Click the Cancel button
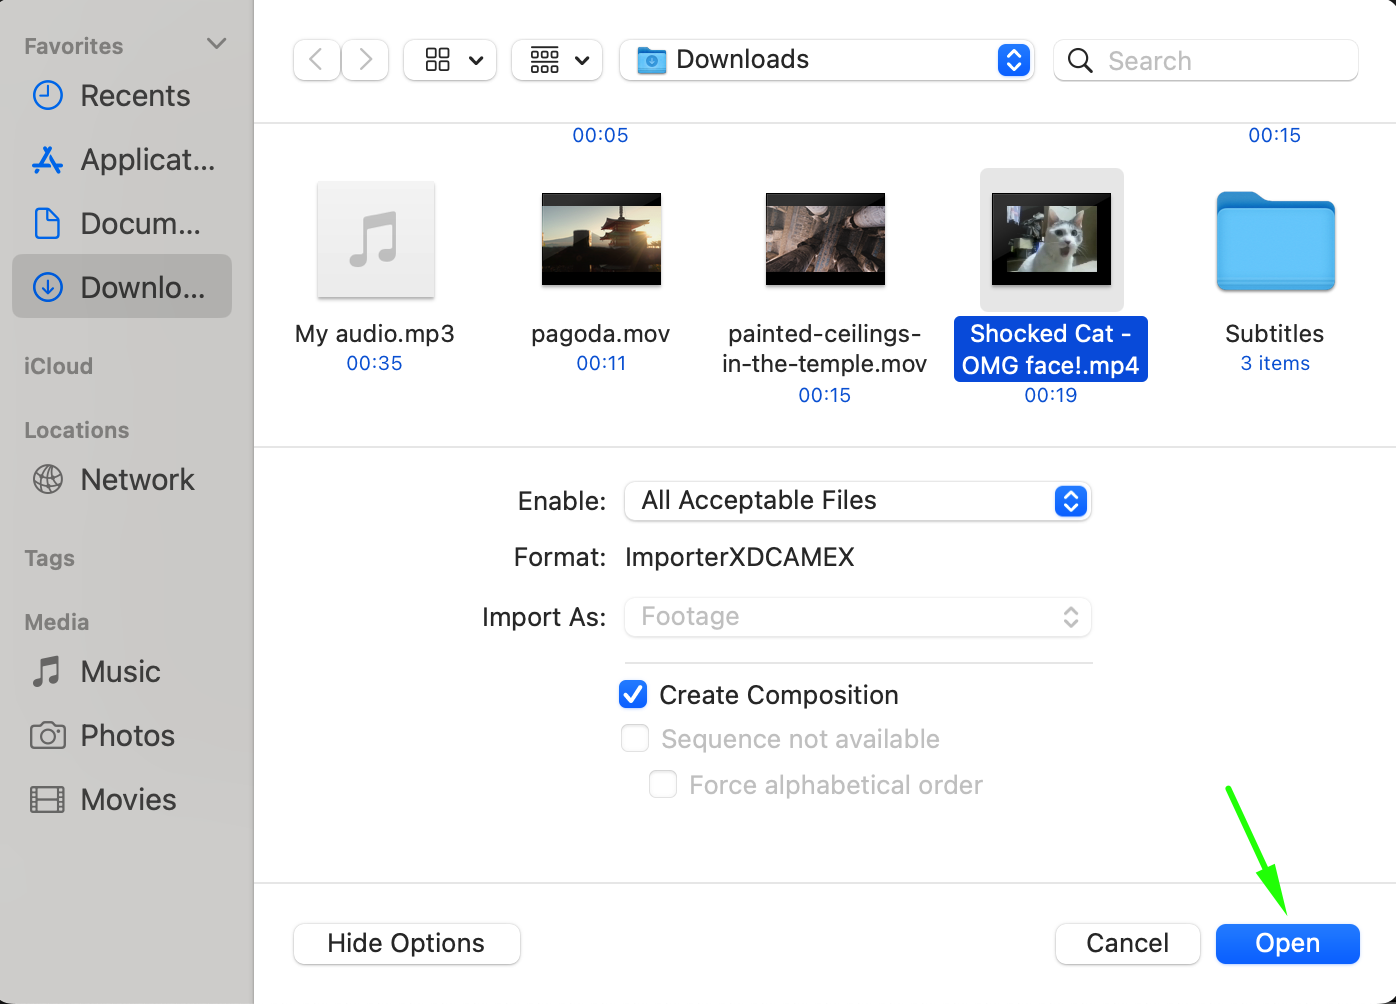The height and width of the screenshot is (1004, 1396). coord(1127,944)
